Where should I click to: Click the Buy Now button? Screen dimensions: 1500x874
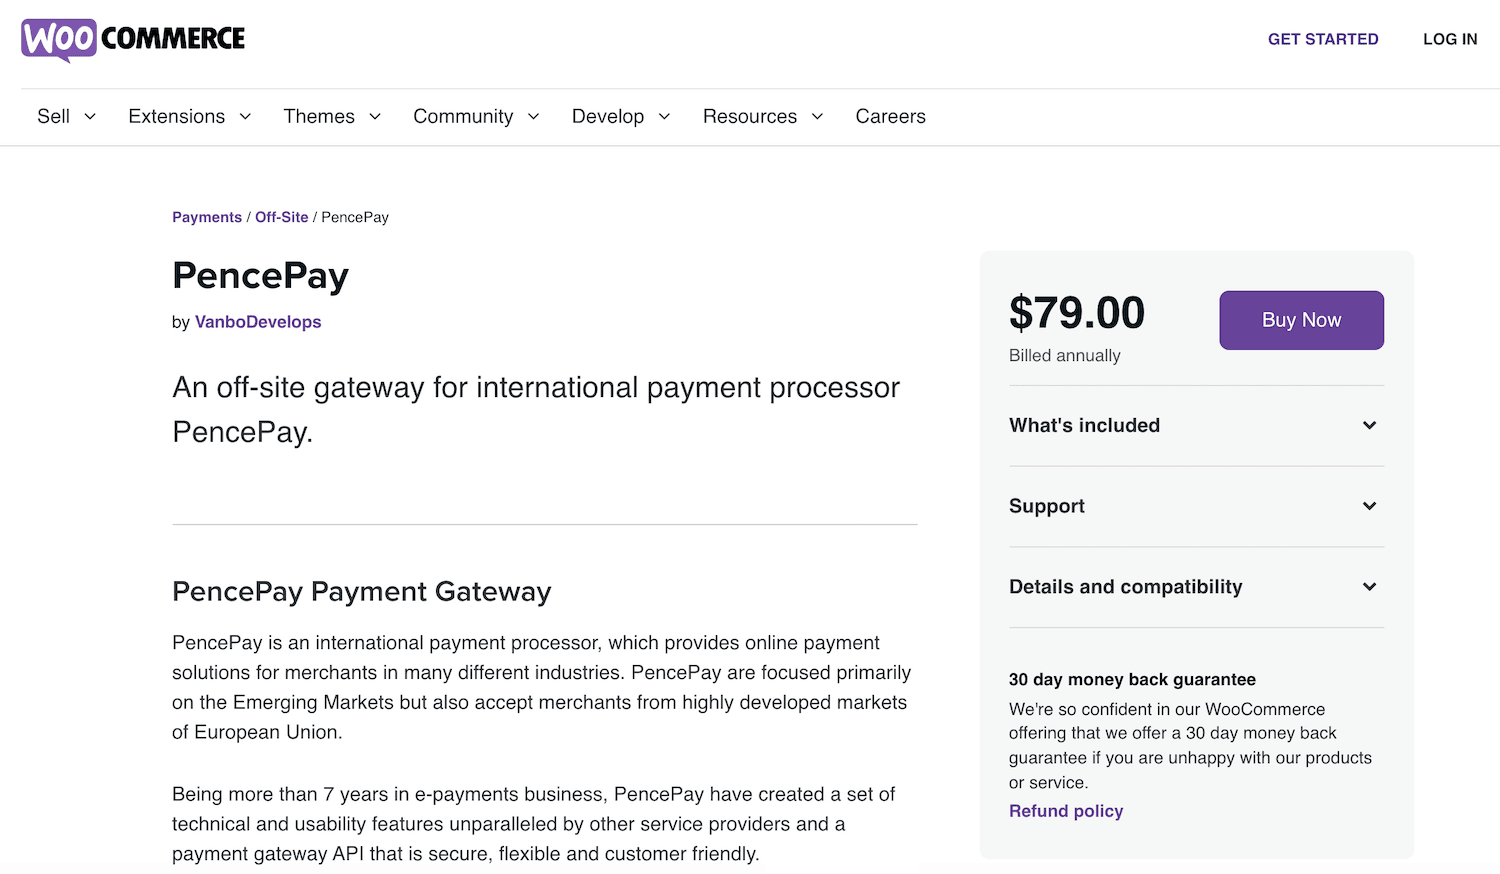point(1301,320)
